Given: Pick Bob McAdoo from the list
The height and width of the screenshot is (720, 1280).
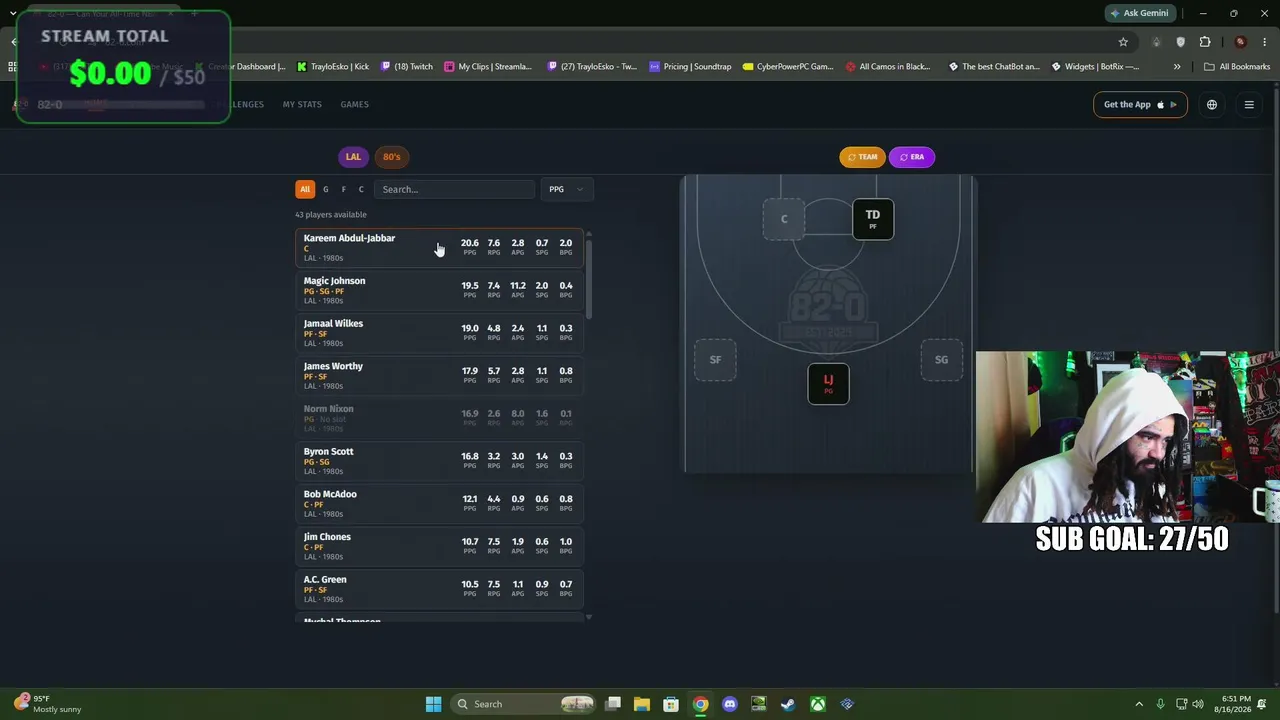Looking at the screenshot, I should click(439, 504).
